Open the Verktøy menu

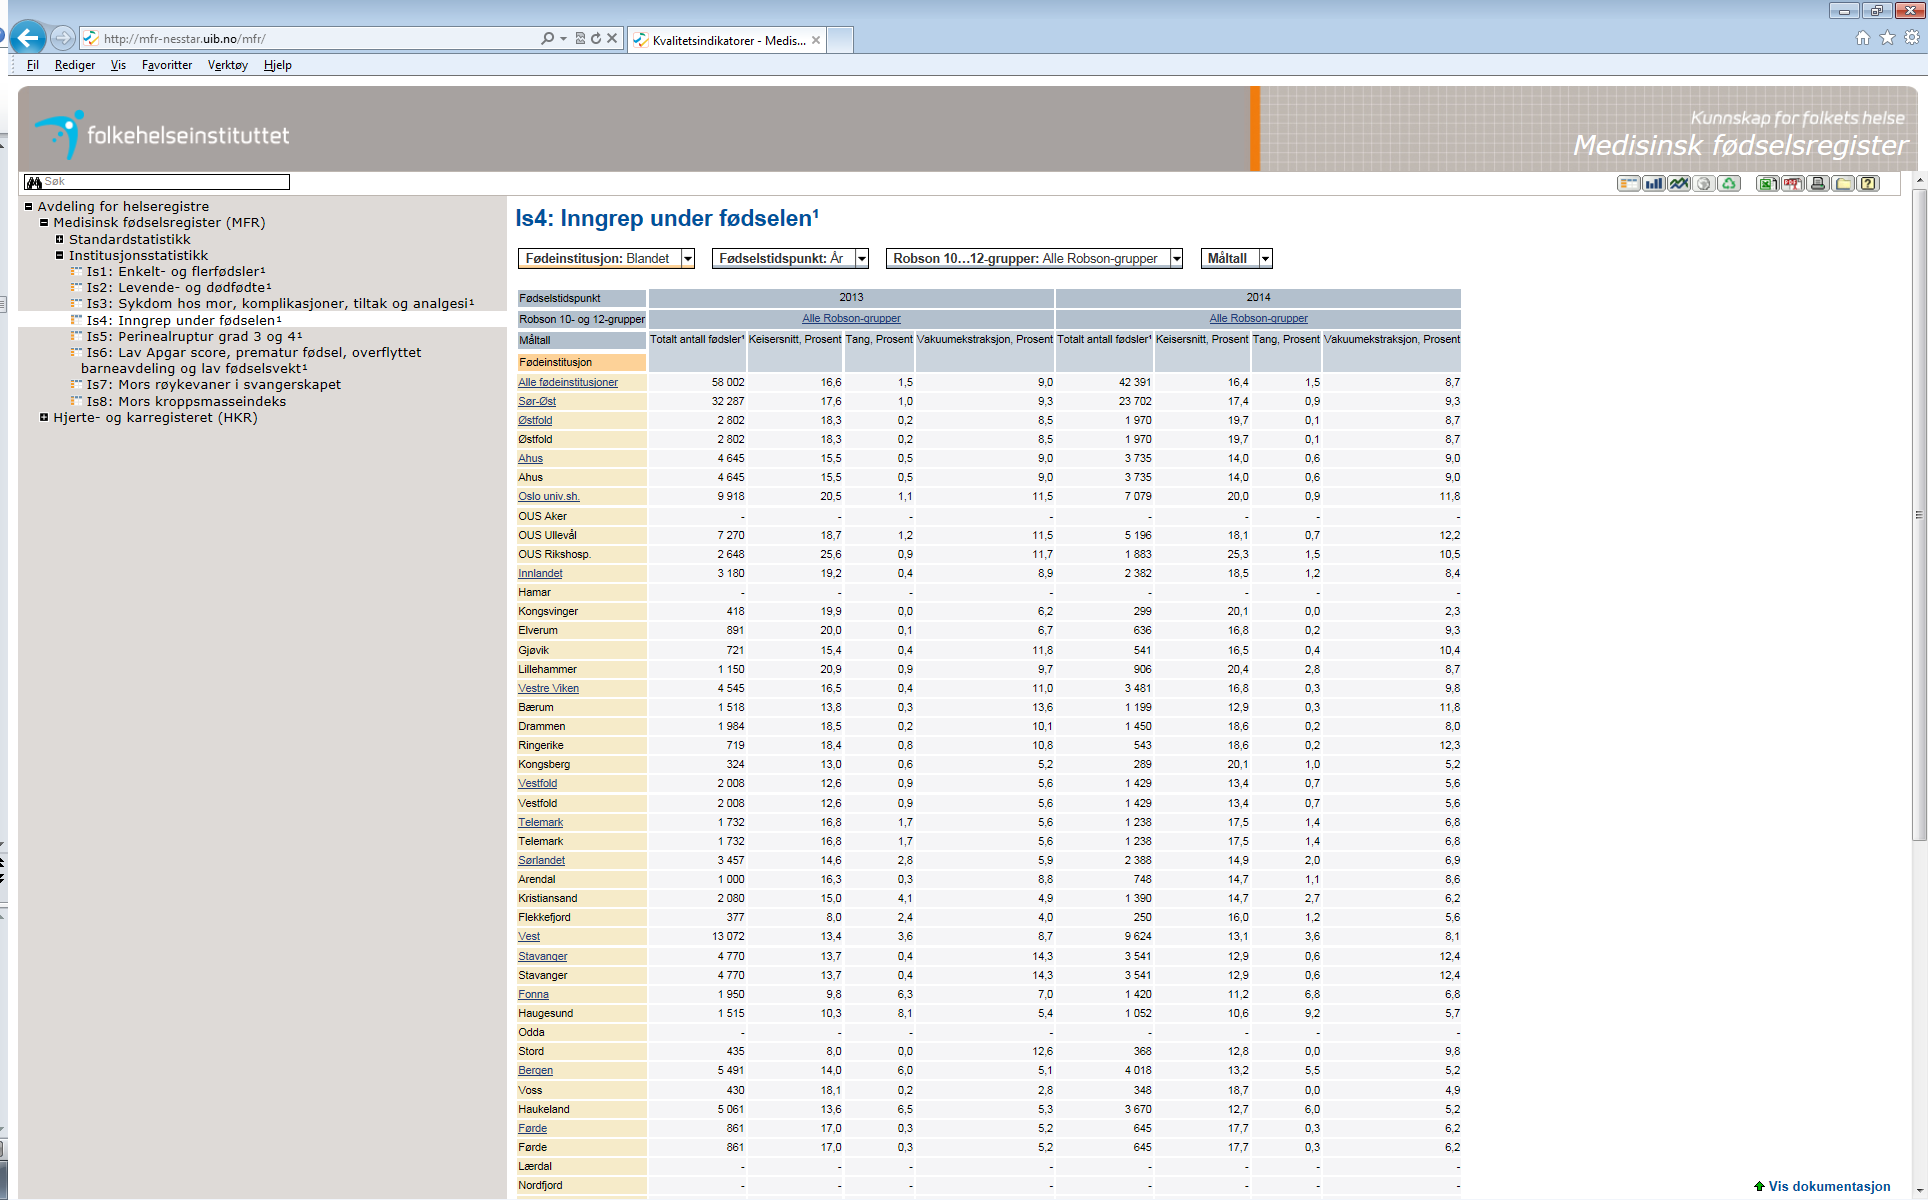pos(227,65)
